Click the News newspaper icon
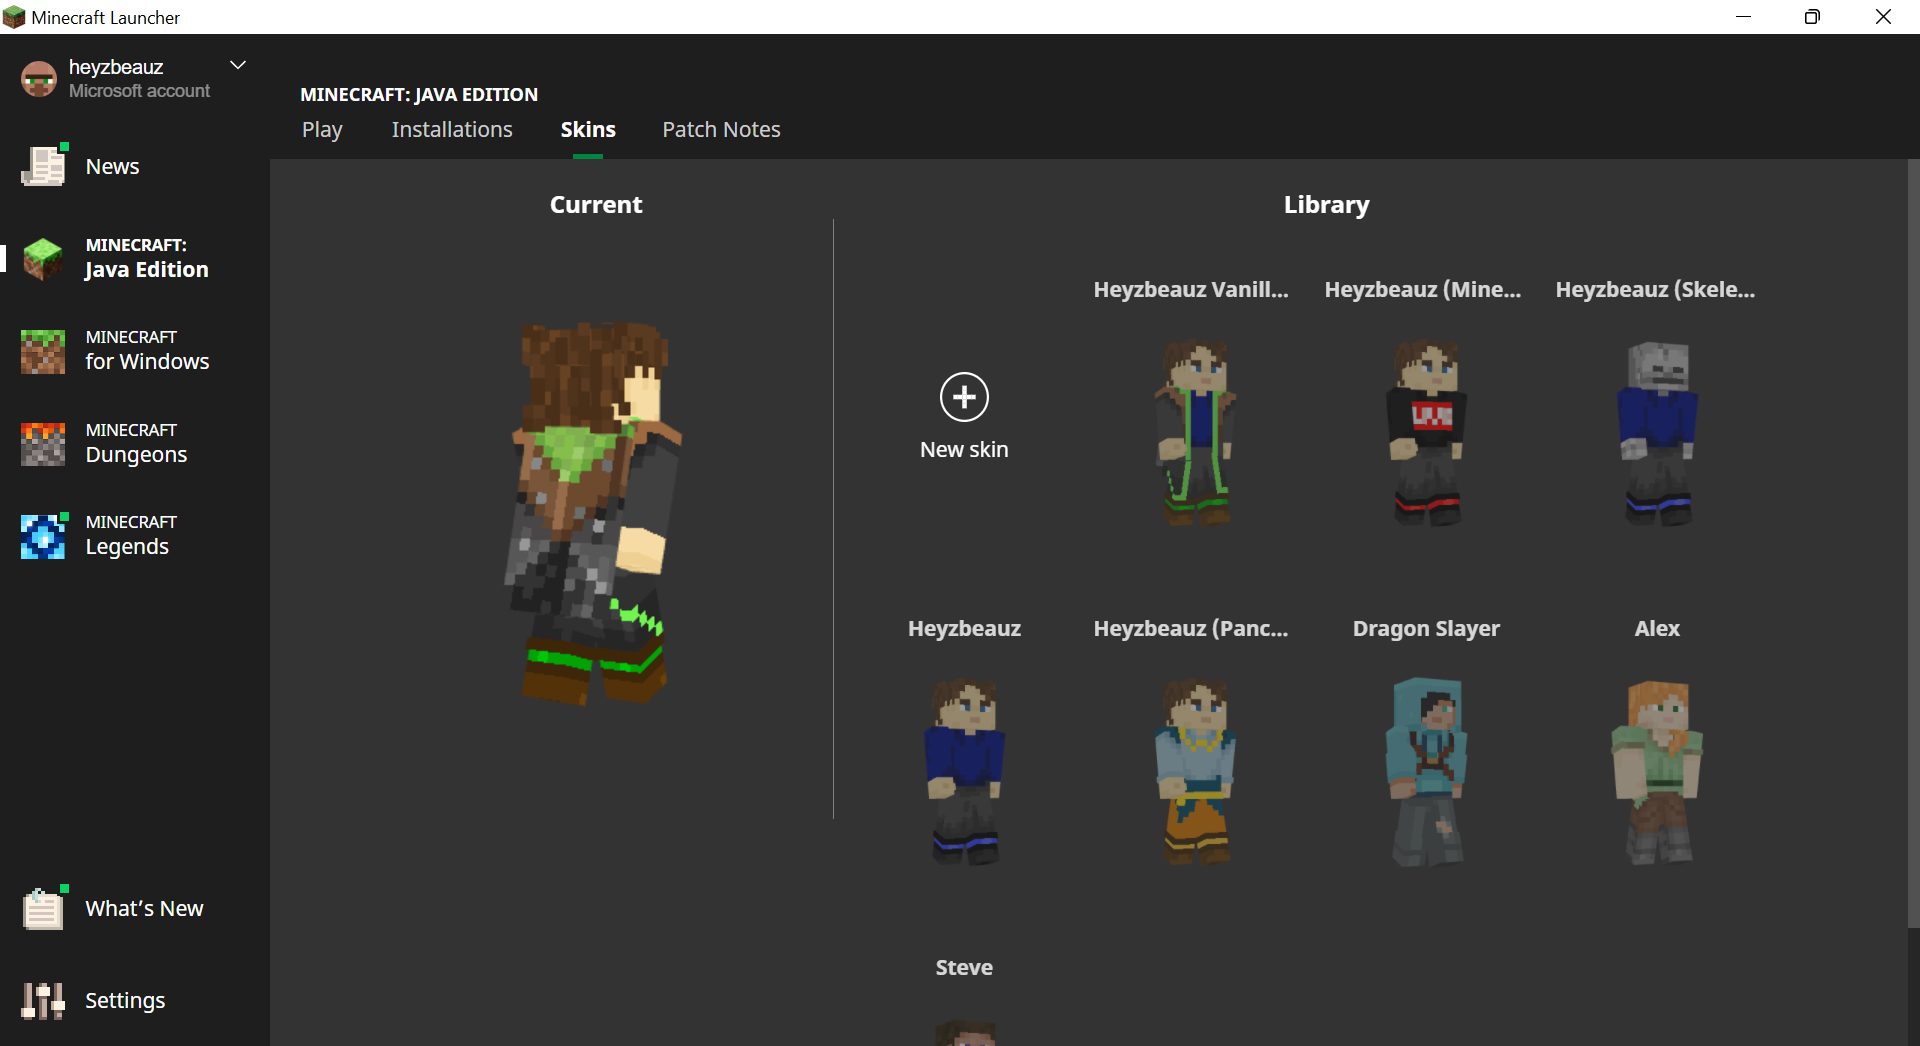This screenshot has width=1920, height=1046. pyautogui.click(x=43, y=166)
